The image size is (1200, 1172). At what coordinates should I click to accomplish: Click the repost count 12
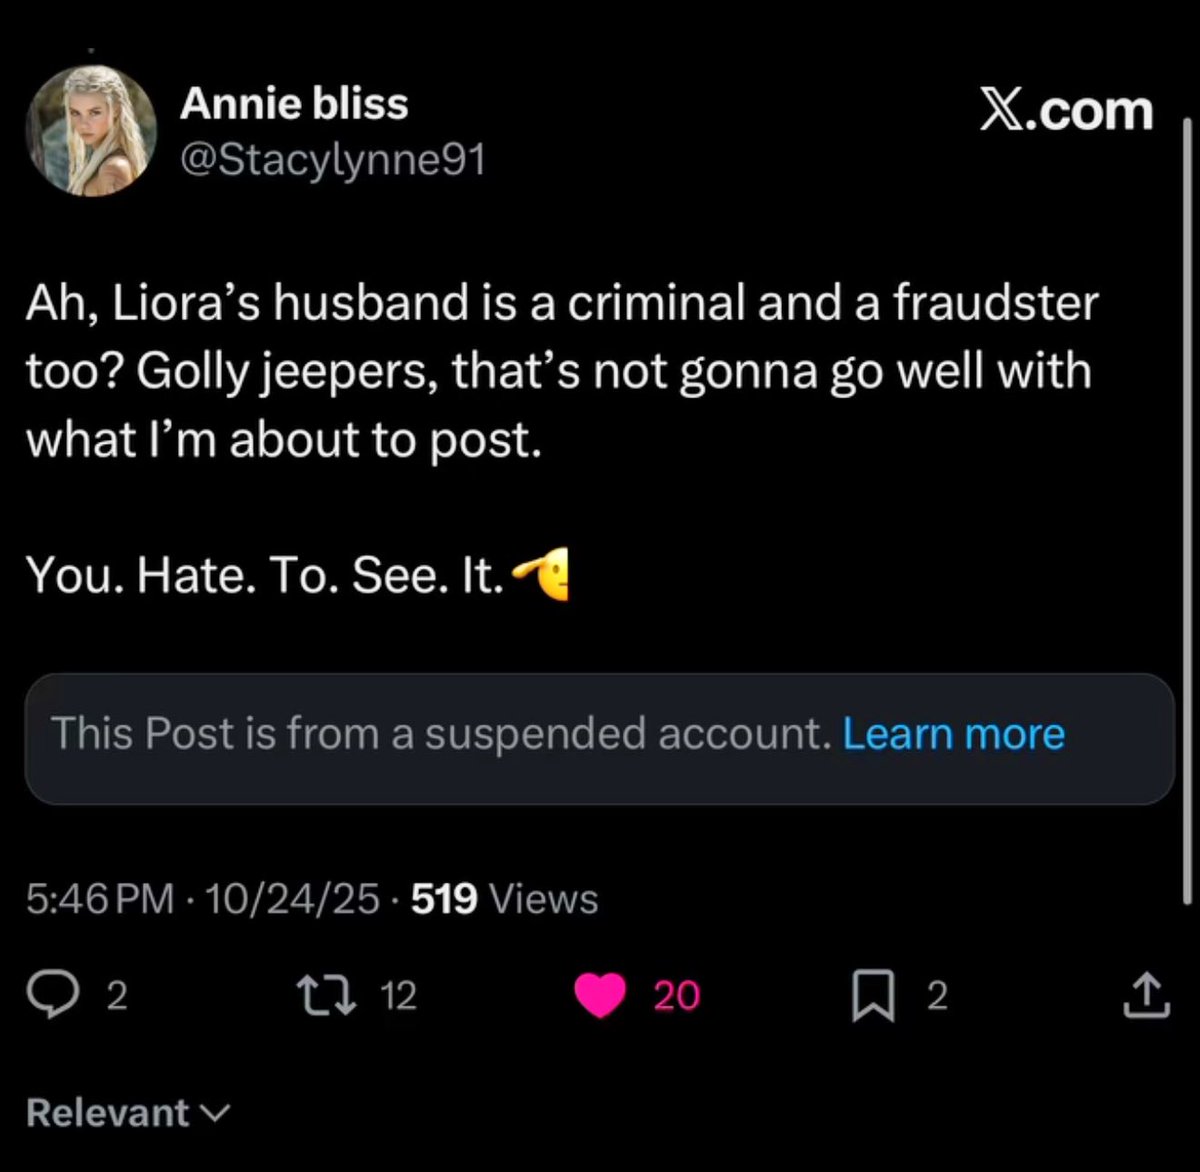click(398, 995)
